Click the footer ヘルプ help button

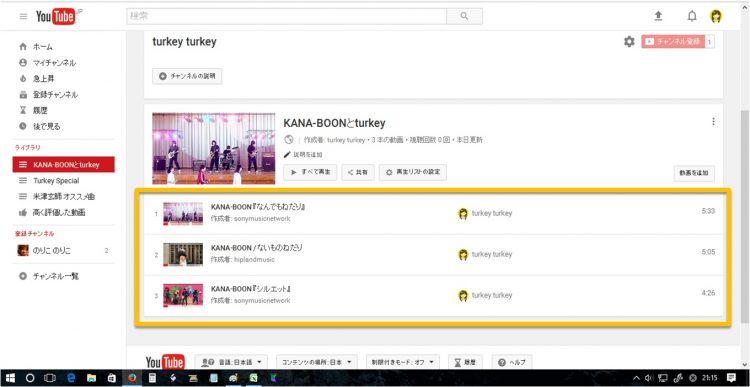point(512,362)
